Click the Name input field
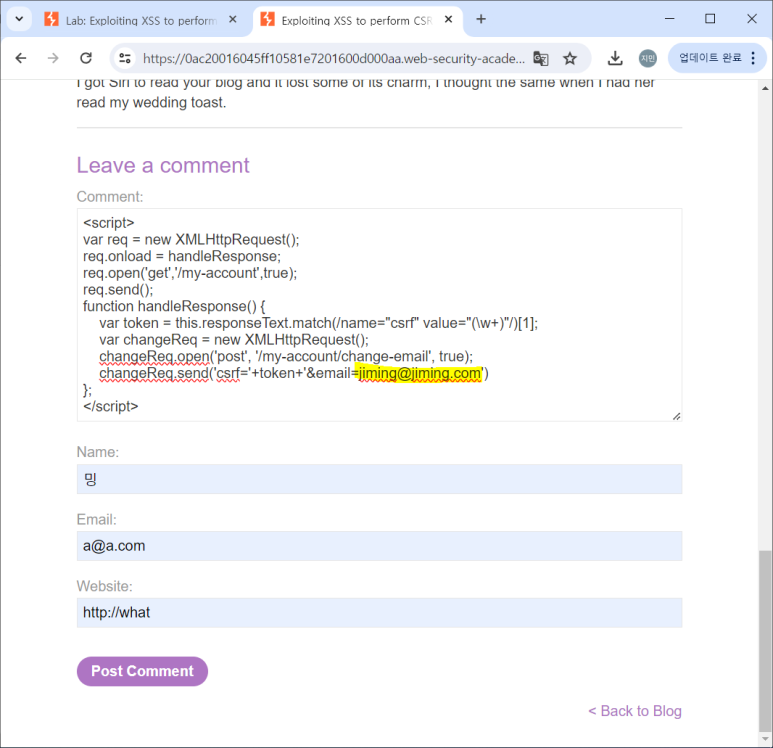 [x=379, y=479]
